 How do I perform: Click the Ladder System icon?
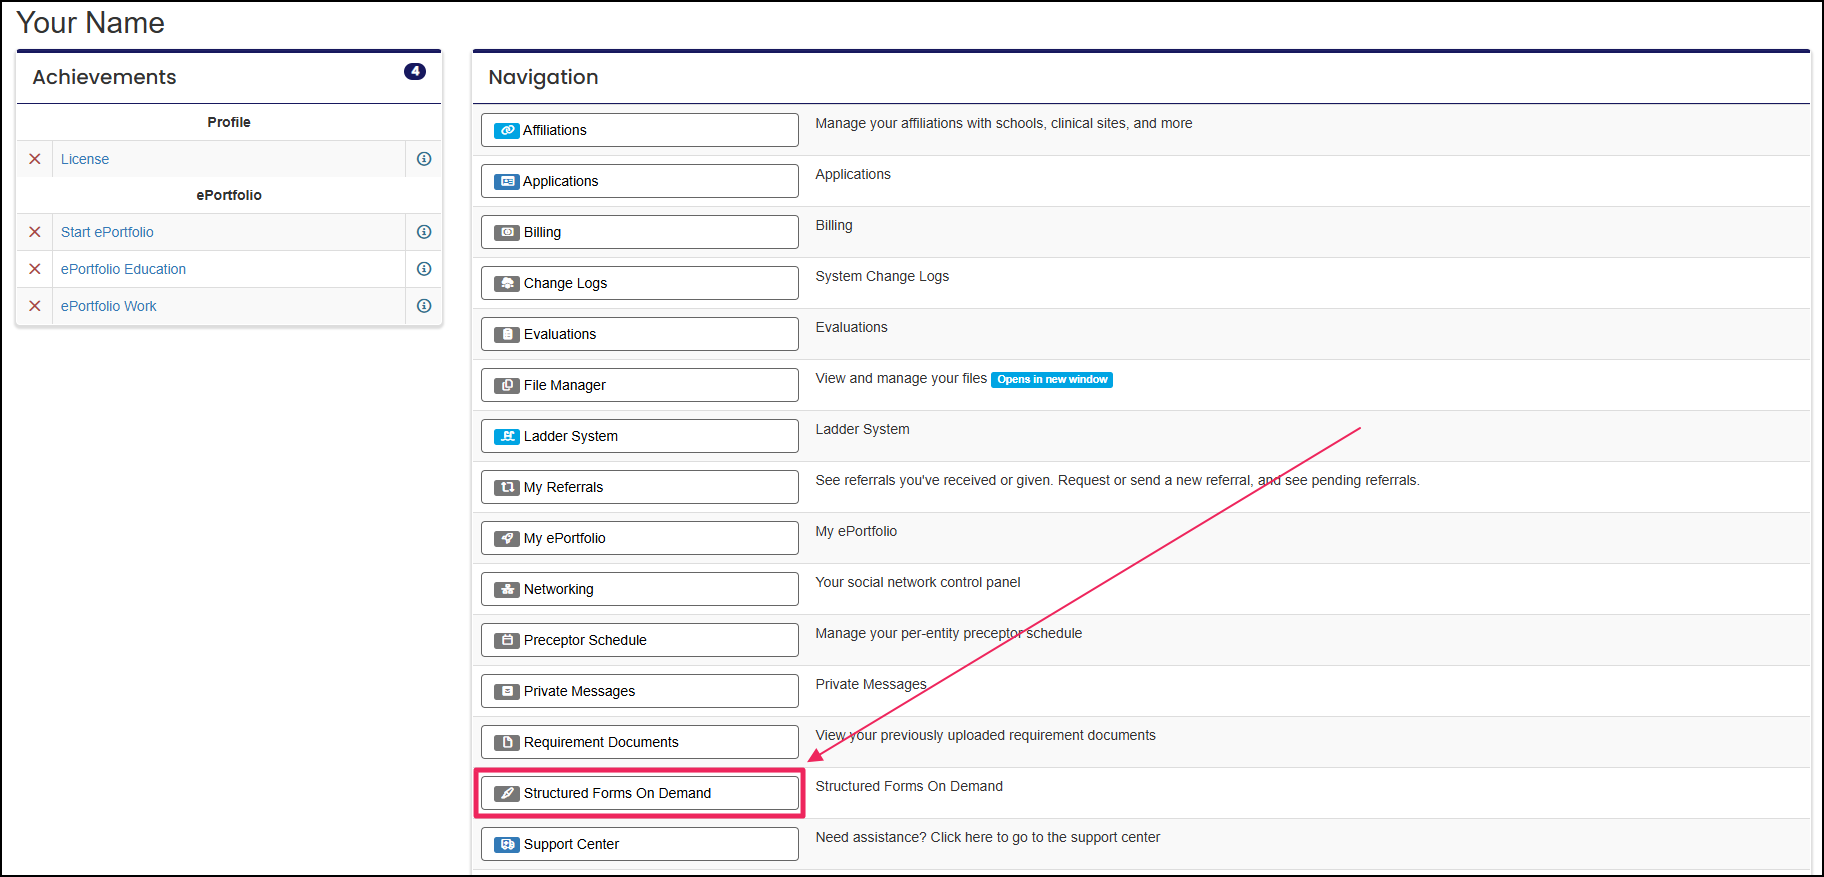(507, 436)
